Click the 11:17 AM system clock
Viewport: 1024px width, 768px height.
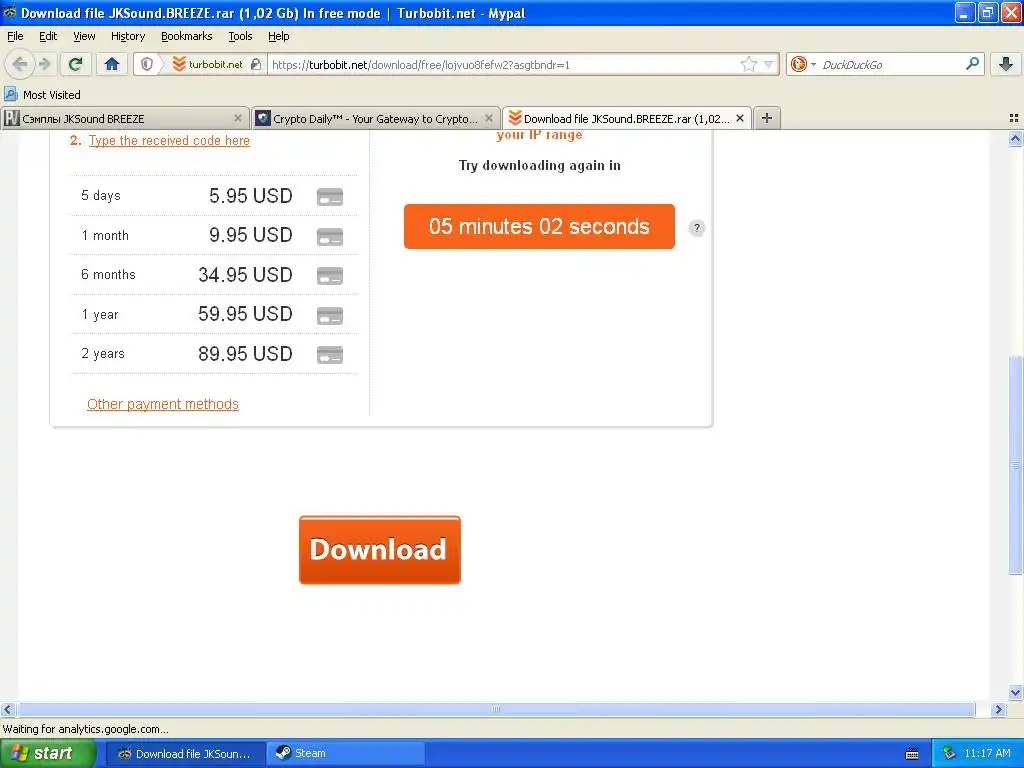tap(987, 754)
